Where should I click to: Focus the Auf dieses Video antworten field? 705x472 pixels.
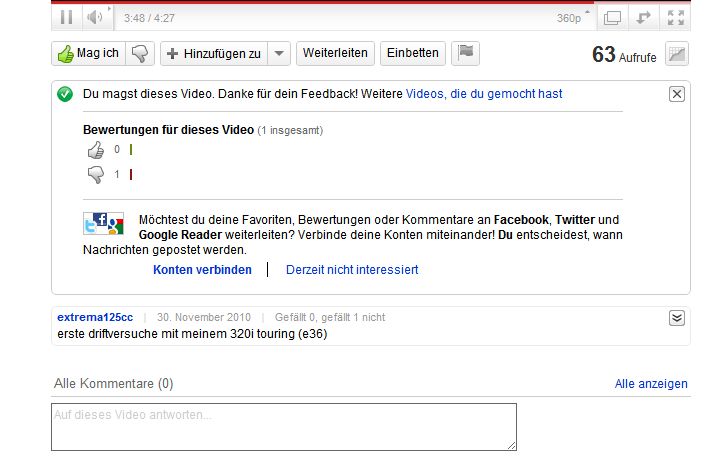tap(284, 427)
